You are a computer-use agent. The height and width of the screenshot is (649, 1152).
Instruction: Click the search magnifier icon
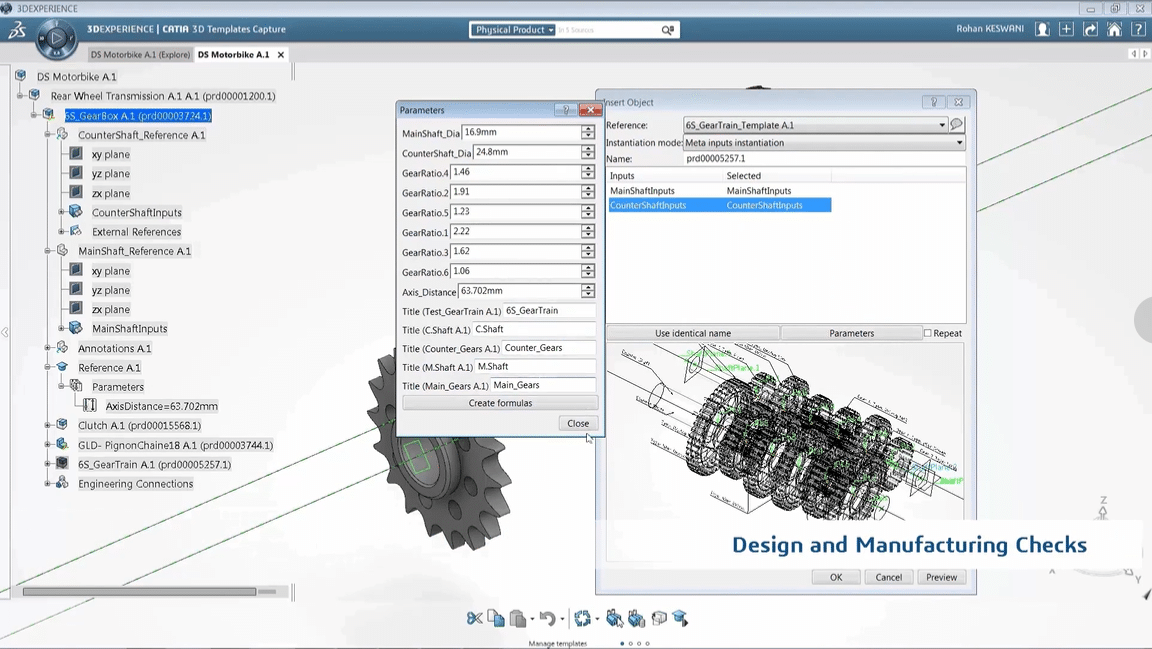pyautogui.click(x=668, y=30)
